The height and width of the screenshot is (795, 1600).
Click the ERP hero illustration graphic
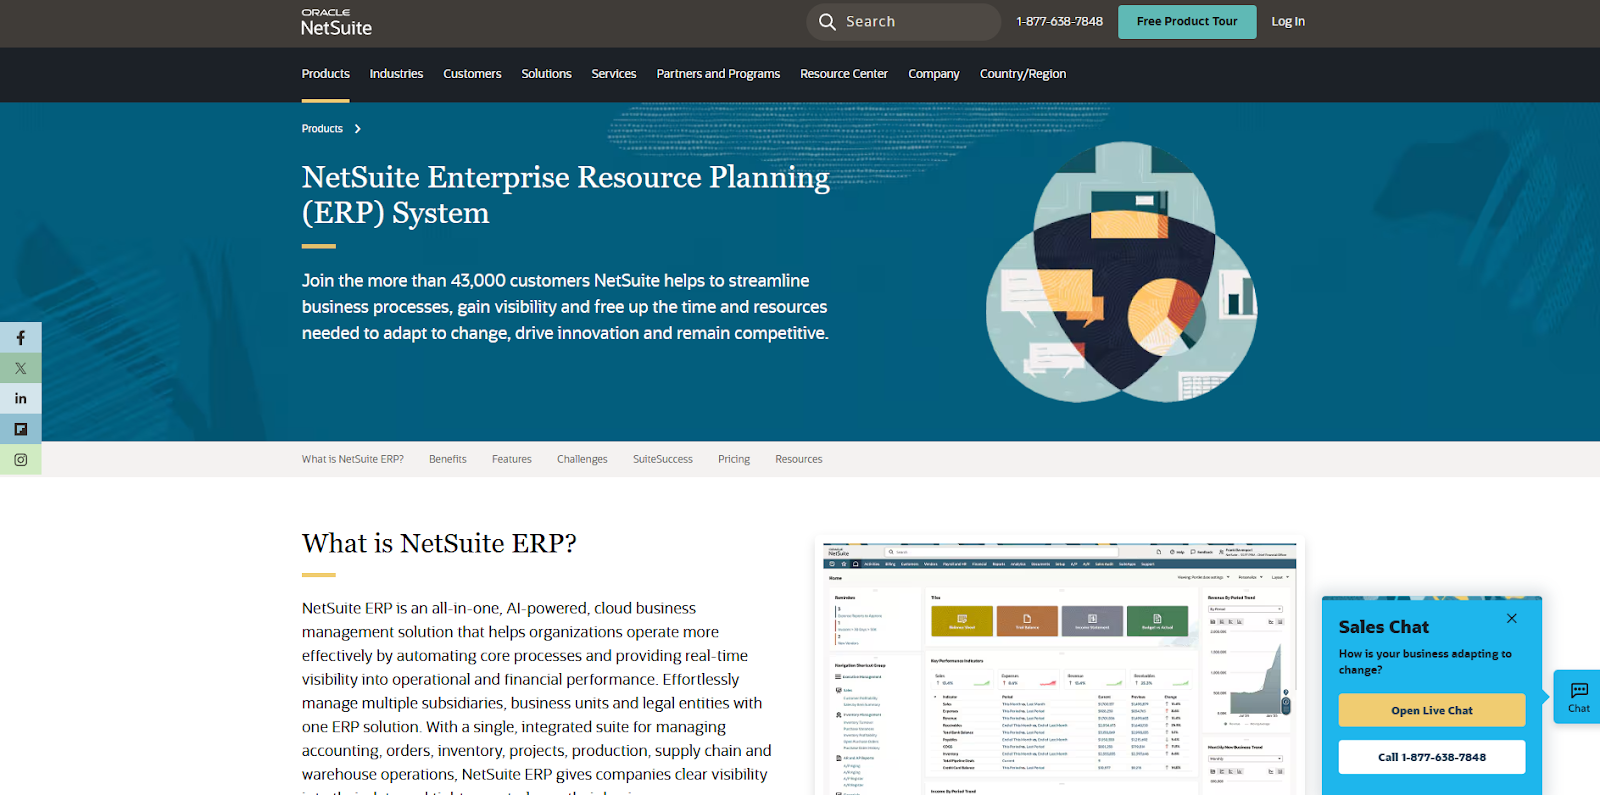pyautogui.click(x=1121, y=272)
